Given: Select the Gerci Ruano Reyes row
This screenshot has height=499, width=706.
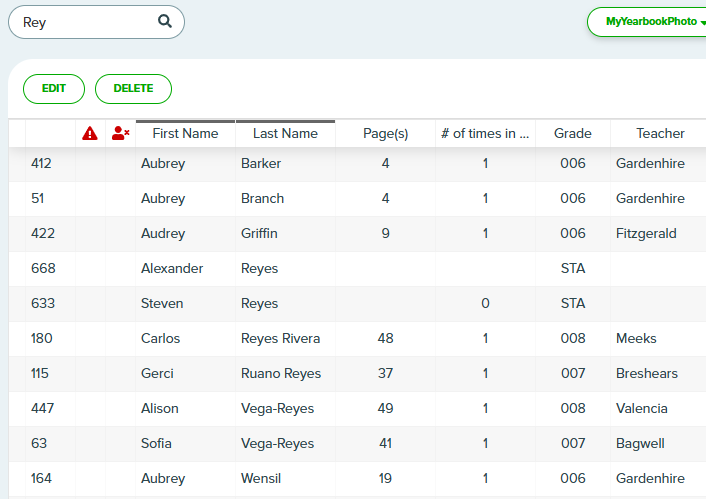Looking at the screenshot, I should point(358,373).
